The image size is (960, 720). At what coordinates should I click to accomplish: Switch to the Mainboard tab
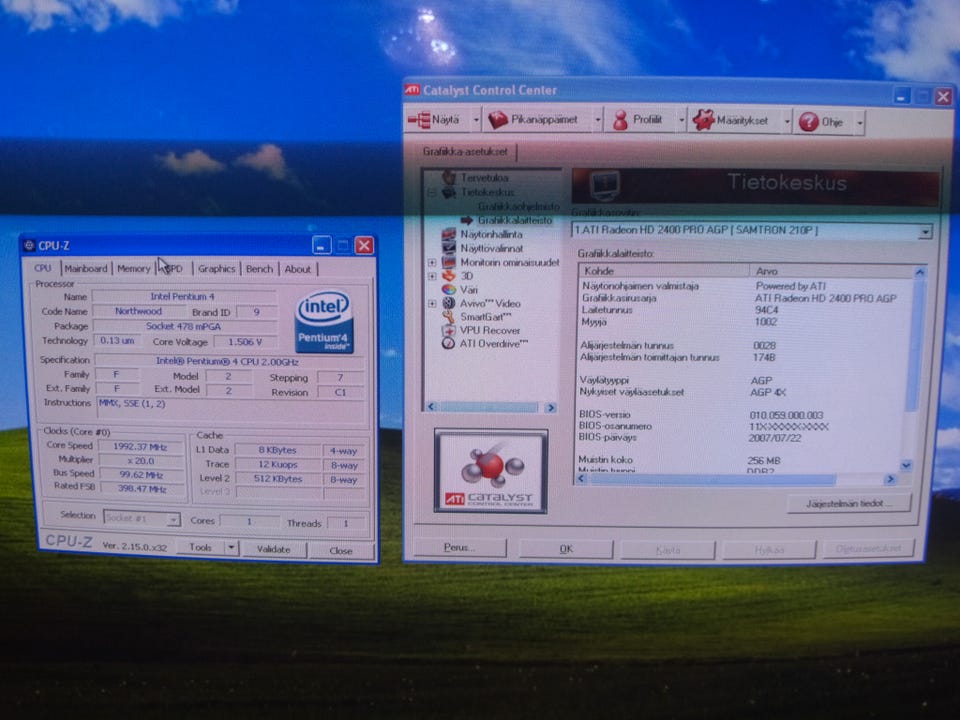coord(85,268)
